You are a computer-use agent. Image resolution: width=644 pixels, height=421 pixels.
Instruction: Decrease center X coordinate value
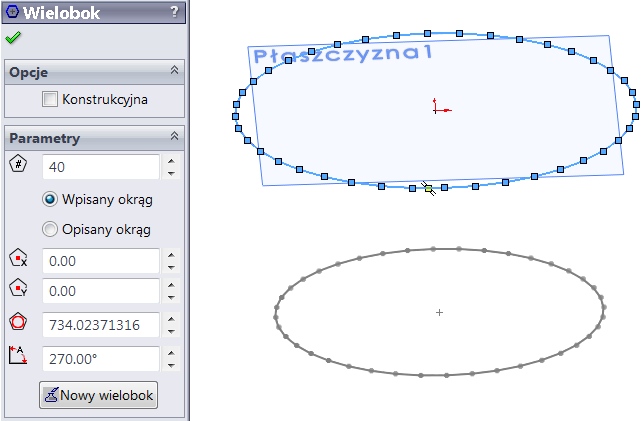(x=171, y=267)
